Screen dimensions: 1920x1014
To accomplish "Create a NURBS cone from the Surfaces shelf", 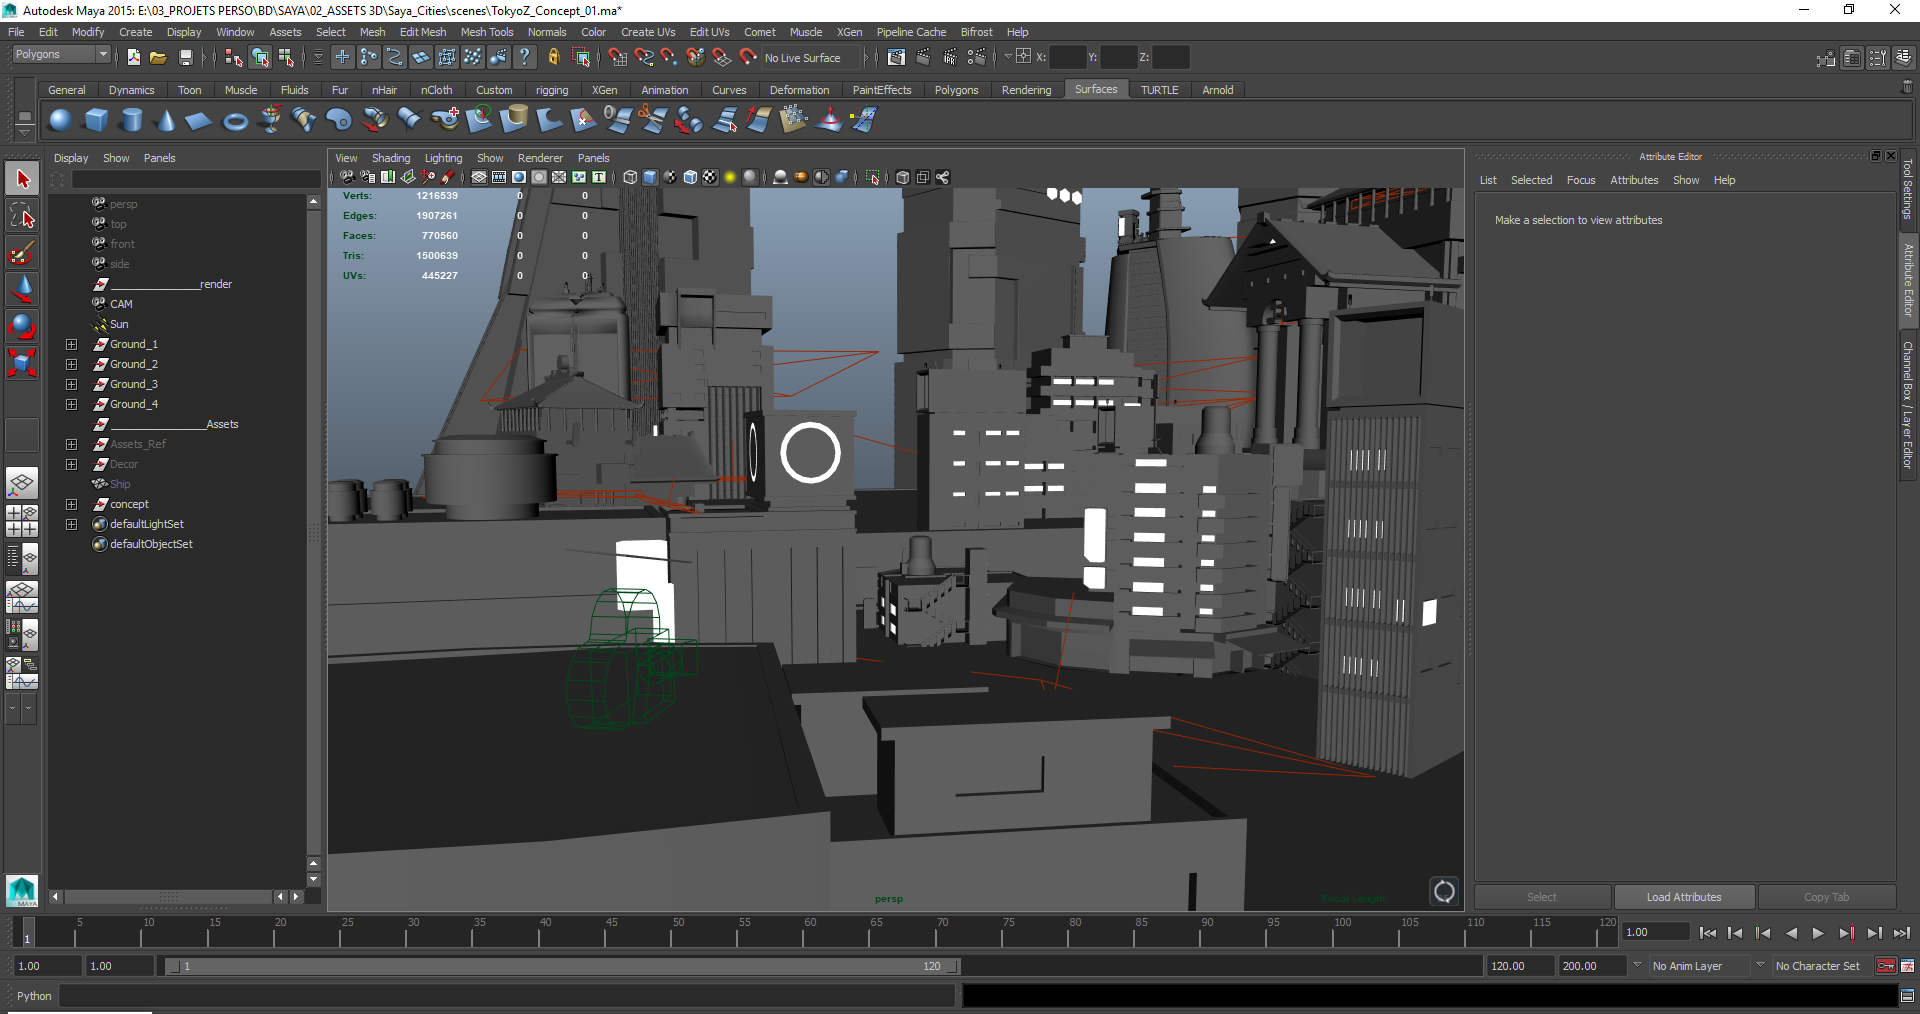I will (x=166, y=119).
